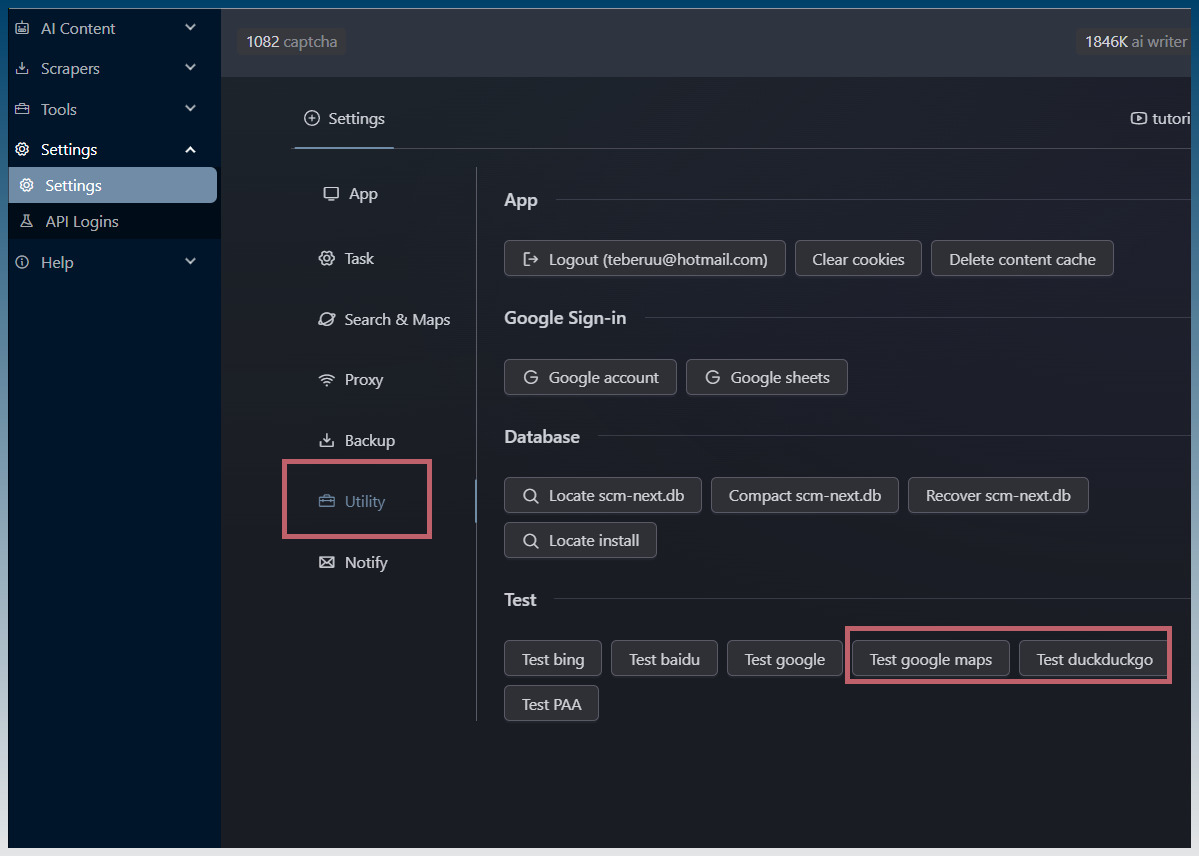Expand the Tools sidebar dropdown
Viewport: 1199px width, 856px height.
click(190, 109)
